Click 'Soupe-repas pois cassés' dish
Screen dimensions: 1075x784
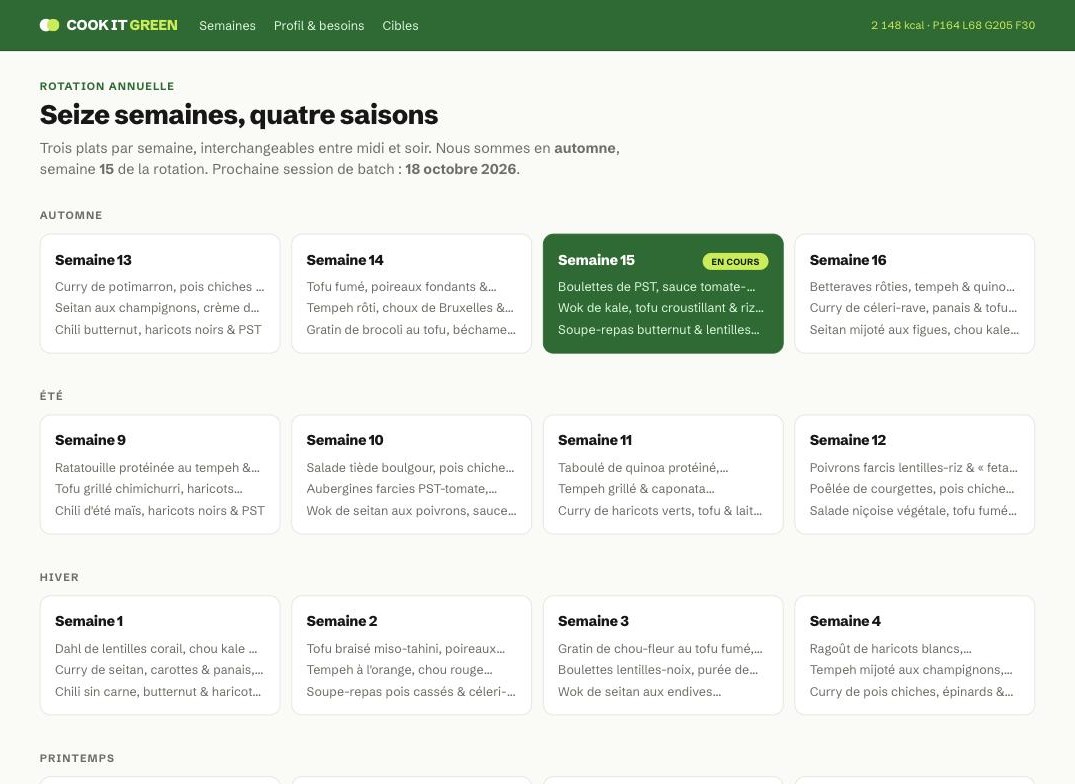click(411, 691)
